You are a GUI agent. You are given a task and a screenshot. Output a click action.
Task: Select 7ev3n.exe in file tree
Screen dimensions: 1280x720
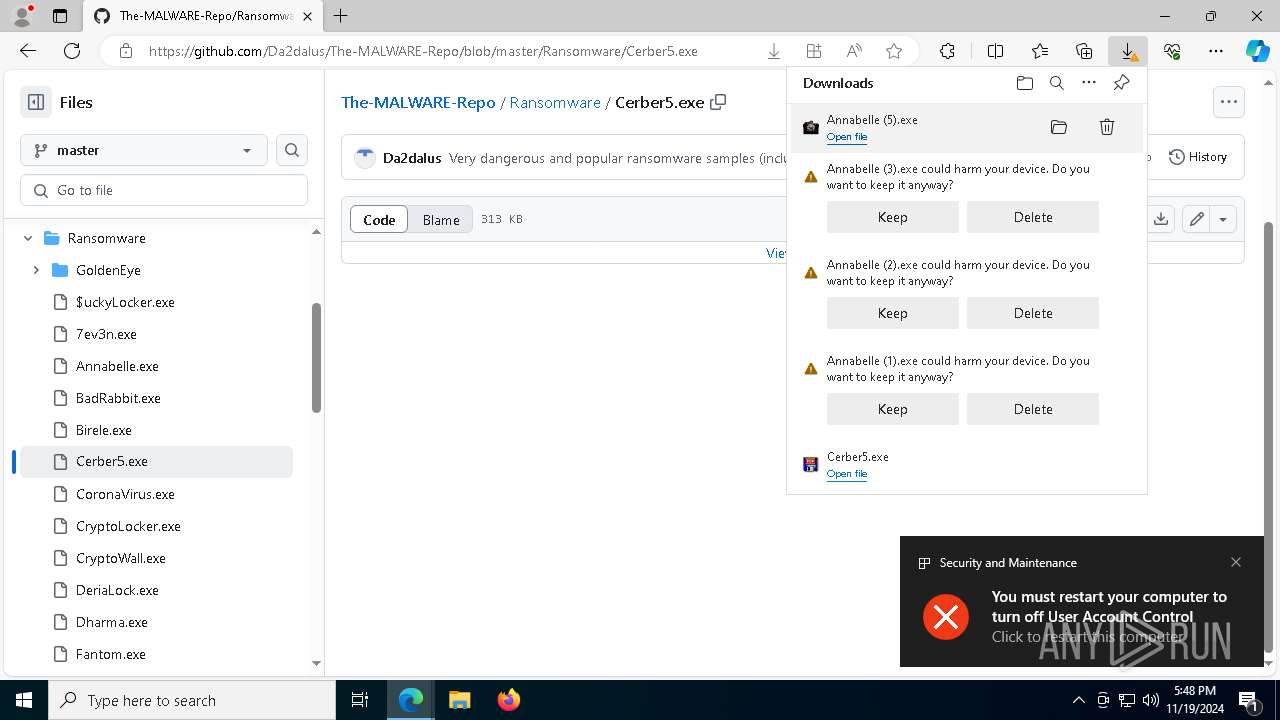106,334
